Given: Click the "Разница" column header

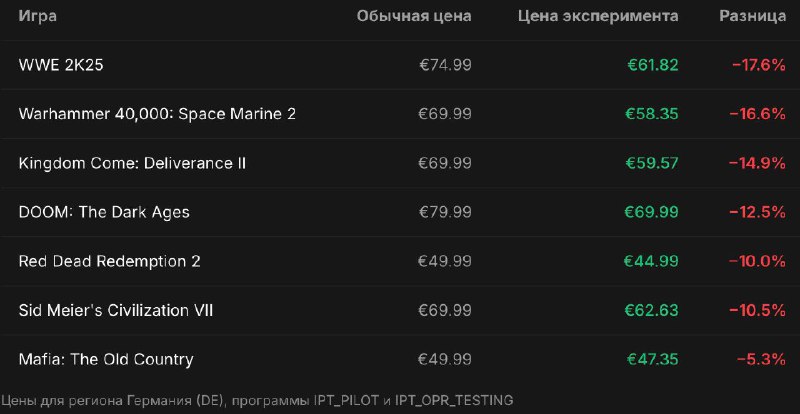Looking at the screenshot, I should tap(752, 16).
